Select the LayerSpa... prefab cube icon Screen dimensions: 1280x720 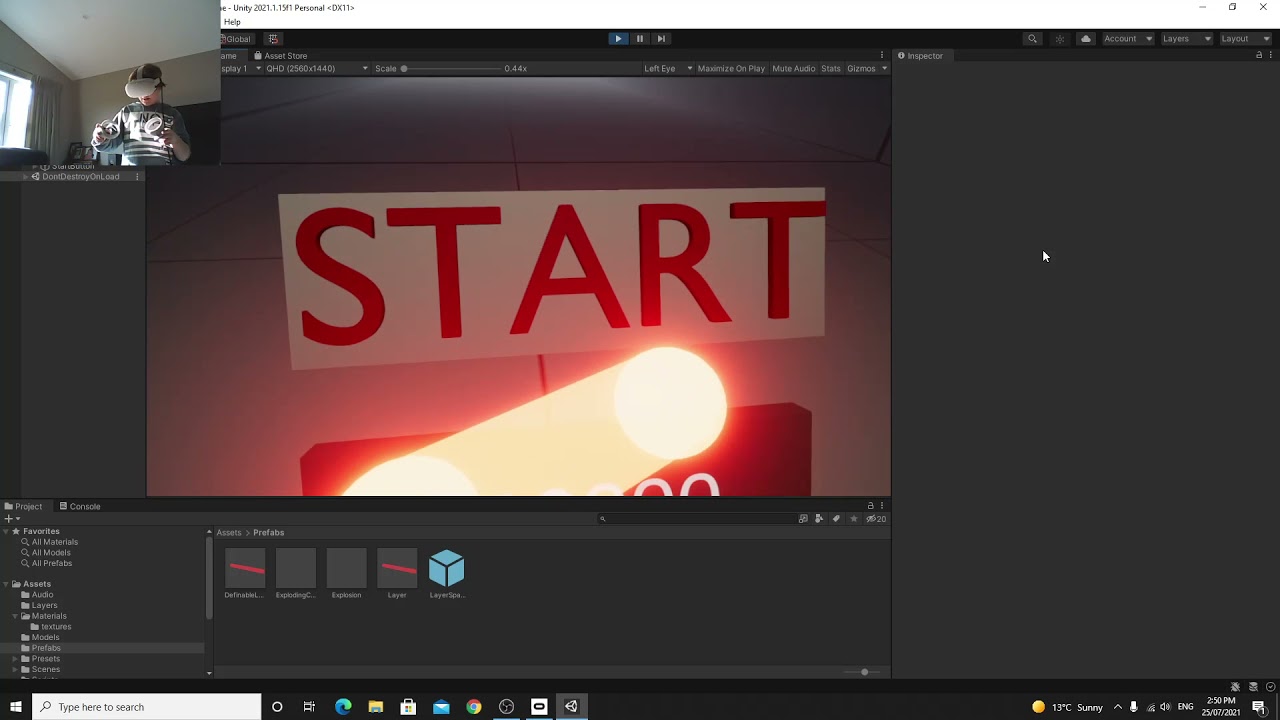pyautogui.click(x=447, y=568)
